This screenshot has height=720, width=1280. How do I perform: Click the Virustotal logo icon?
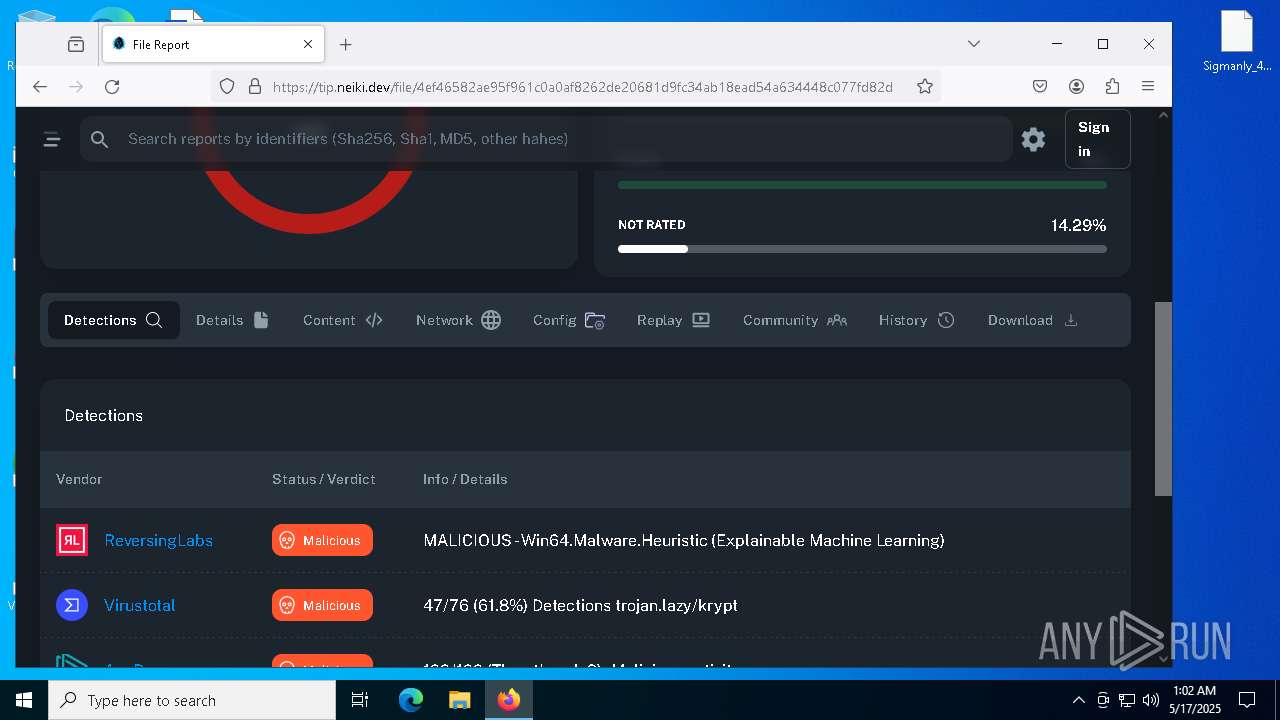point(72,605)
